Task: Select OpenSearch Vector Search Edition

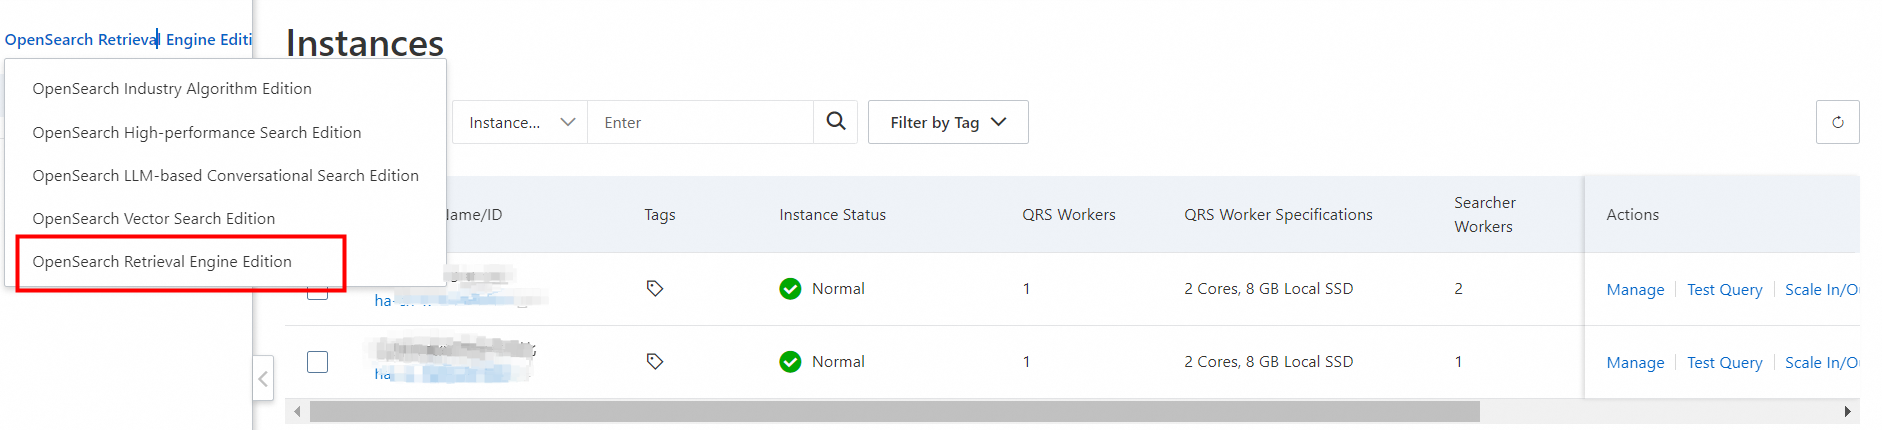Action: coord(153,219)
